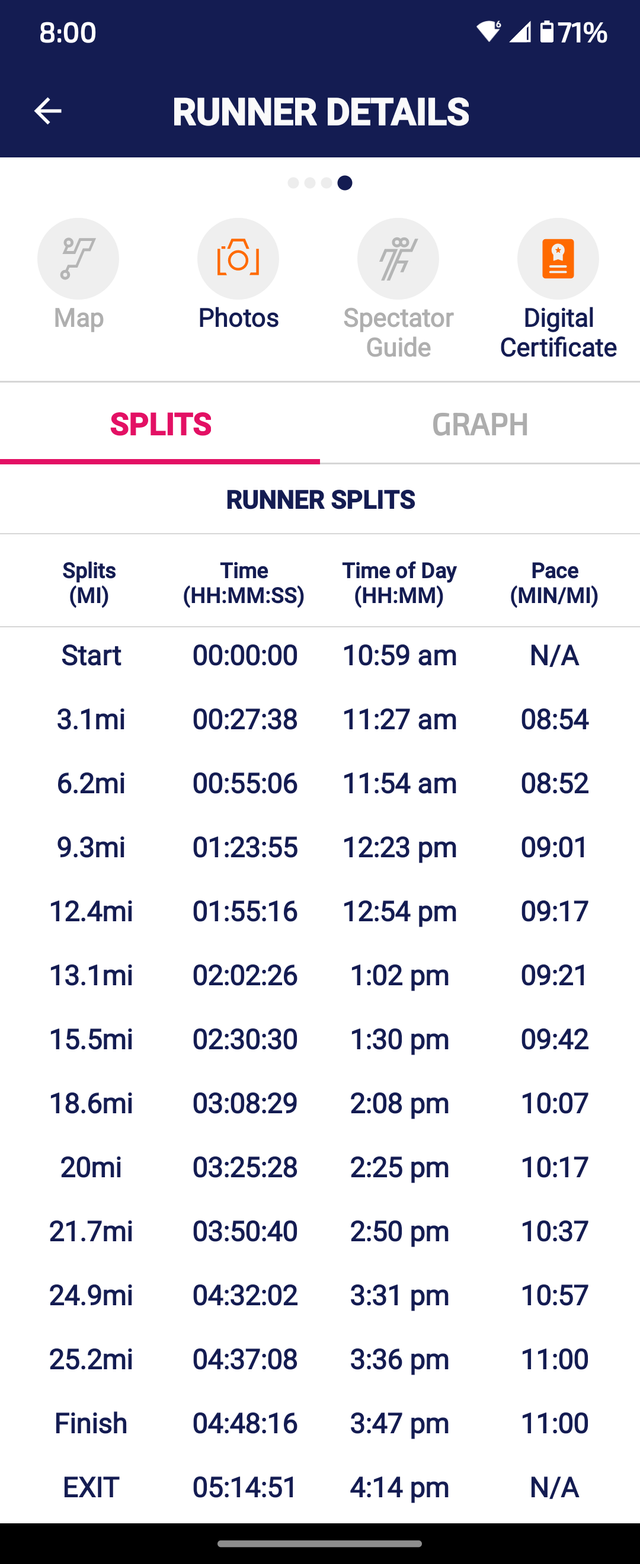Select the Finish split row

[x=320, y=1423]
